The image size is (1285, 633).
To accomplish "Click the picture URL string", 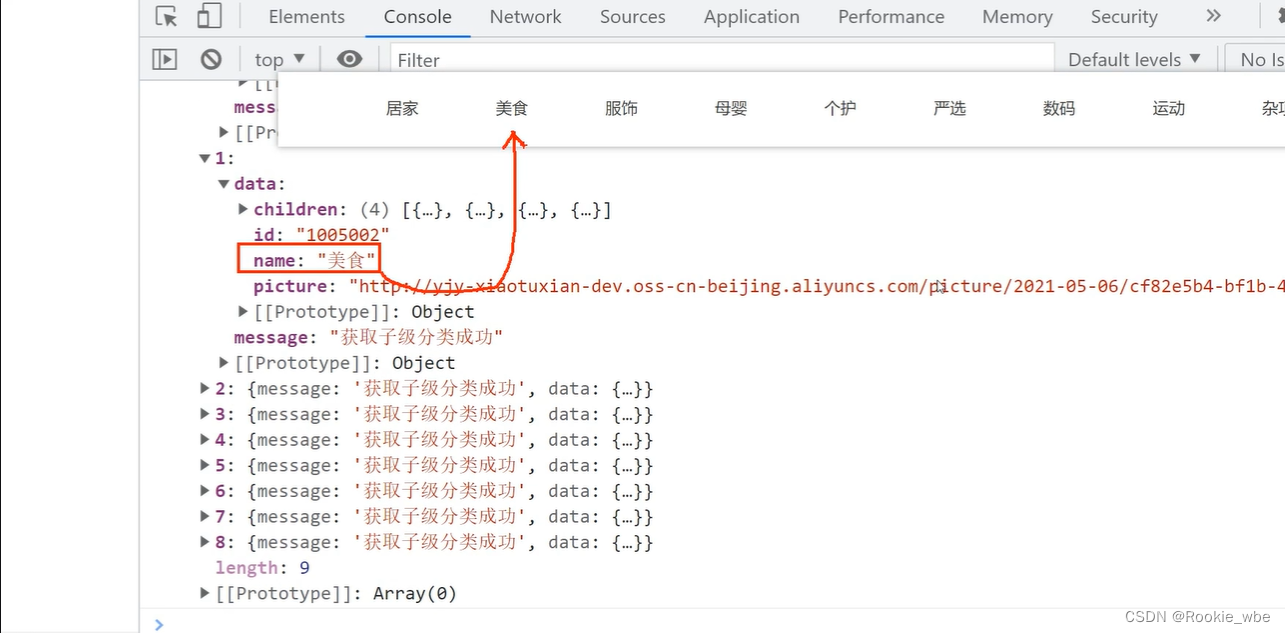I will (815, 287).
